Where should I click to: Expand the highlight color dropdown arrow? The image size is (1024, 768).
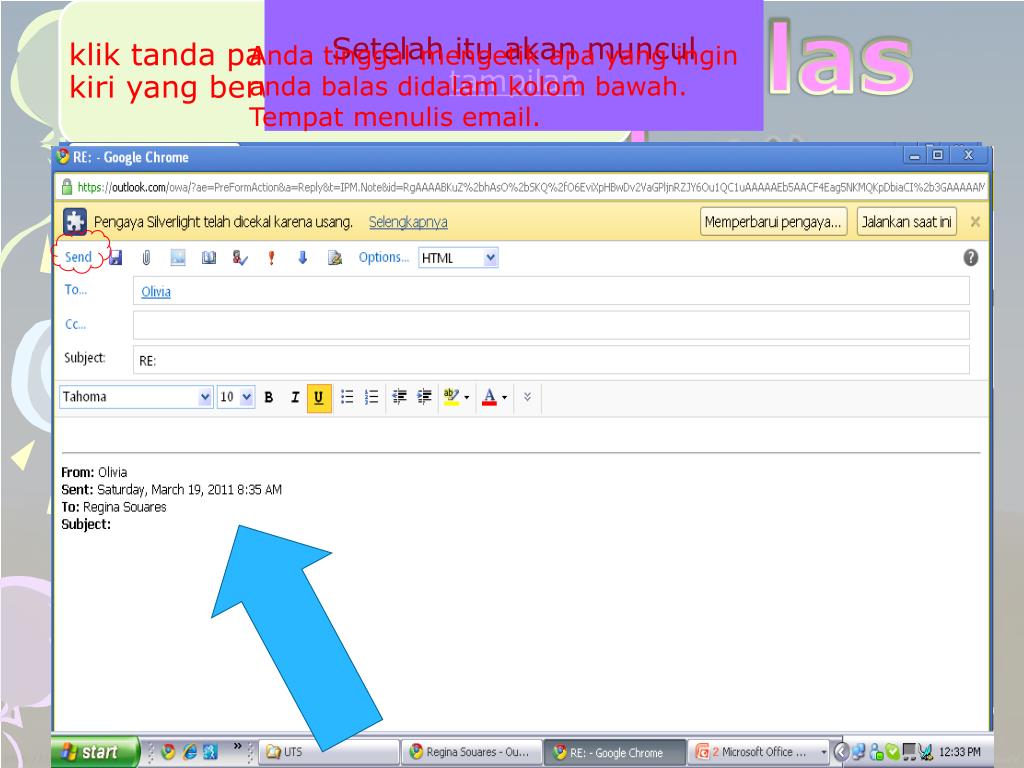tap(467, 397)
